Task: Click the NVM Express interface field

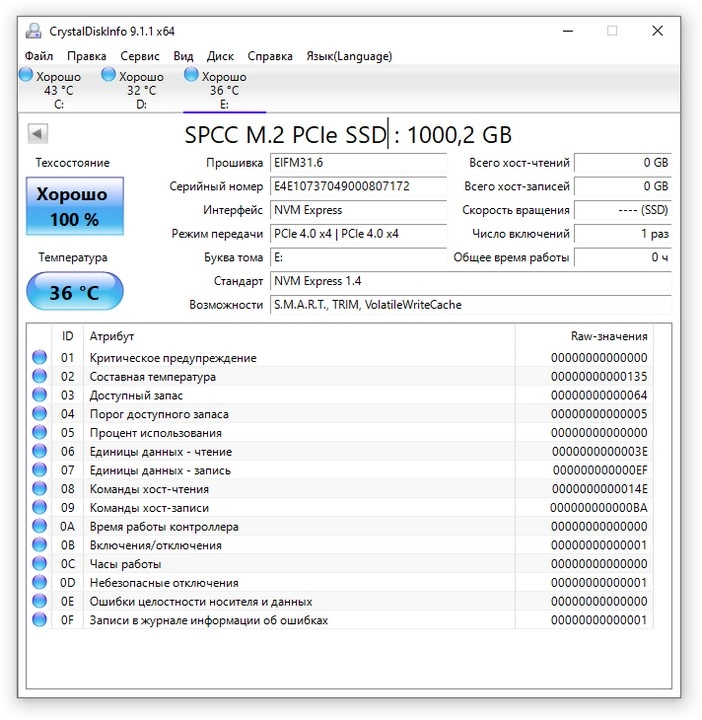Action: point(358,210)
